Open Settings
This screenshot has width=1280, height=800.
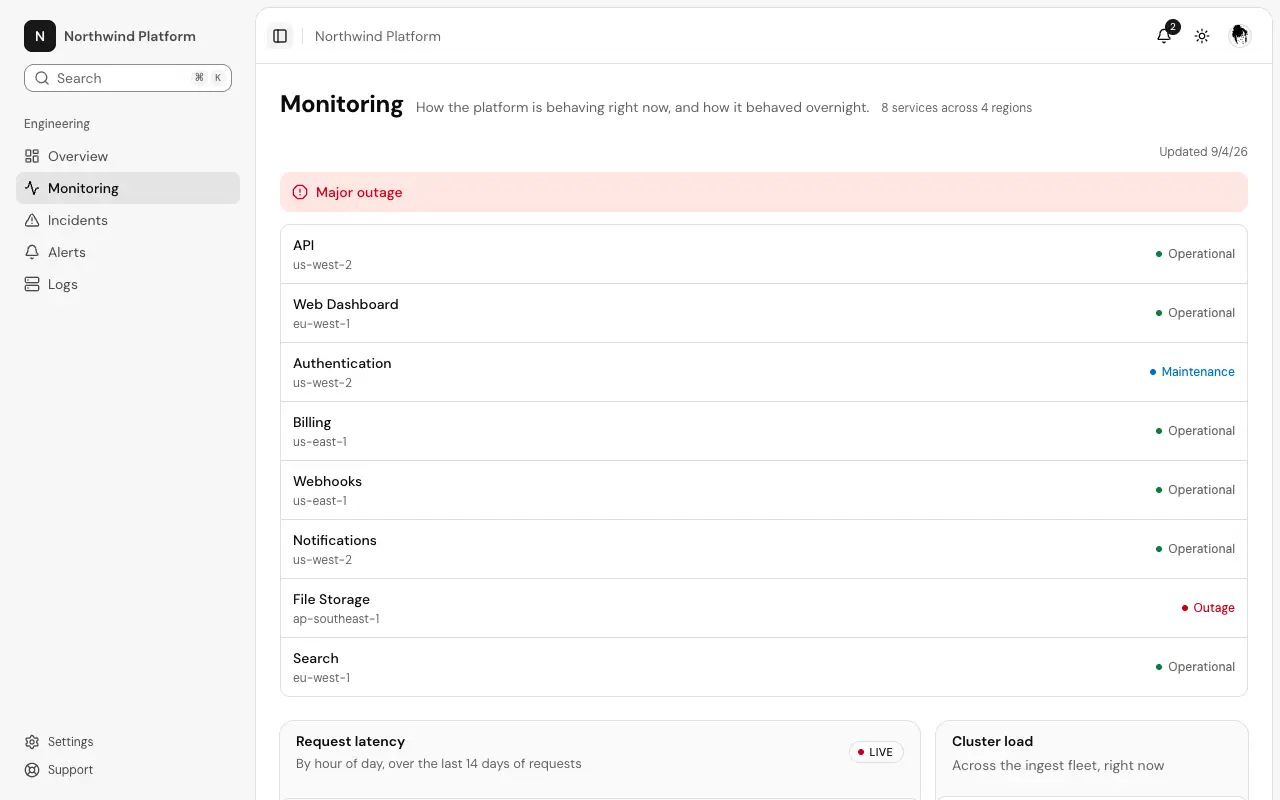tap(128, 742)
